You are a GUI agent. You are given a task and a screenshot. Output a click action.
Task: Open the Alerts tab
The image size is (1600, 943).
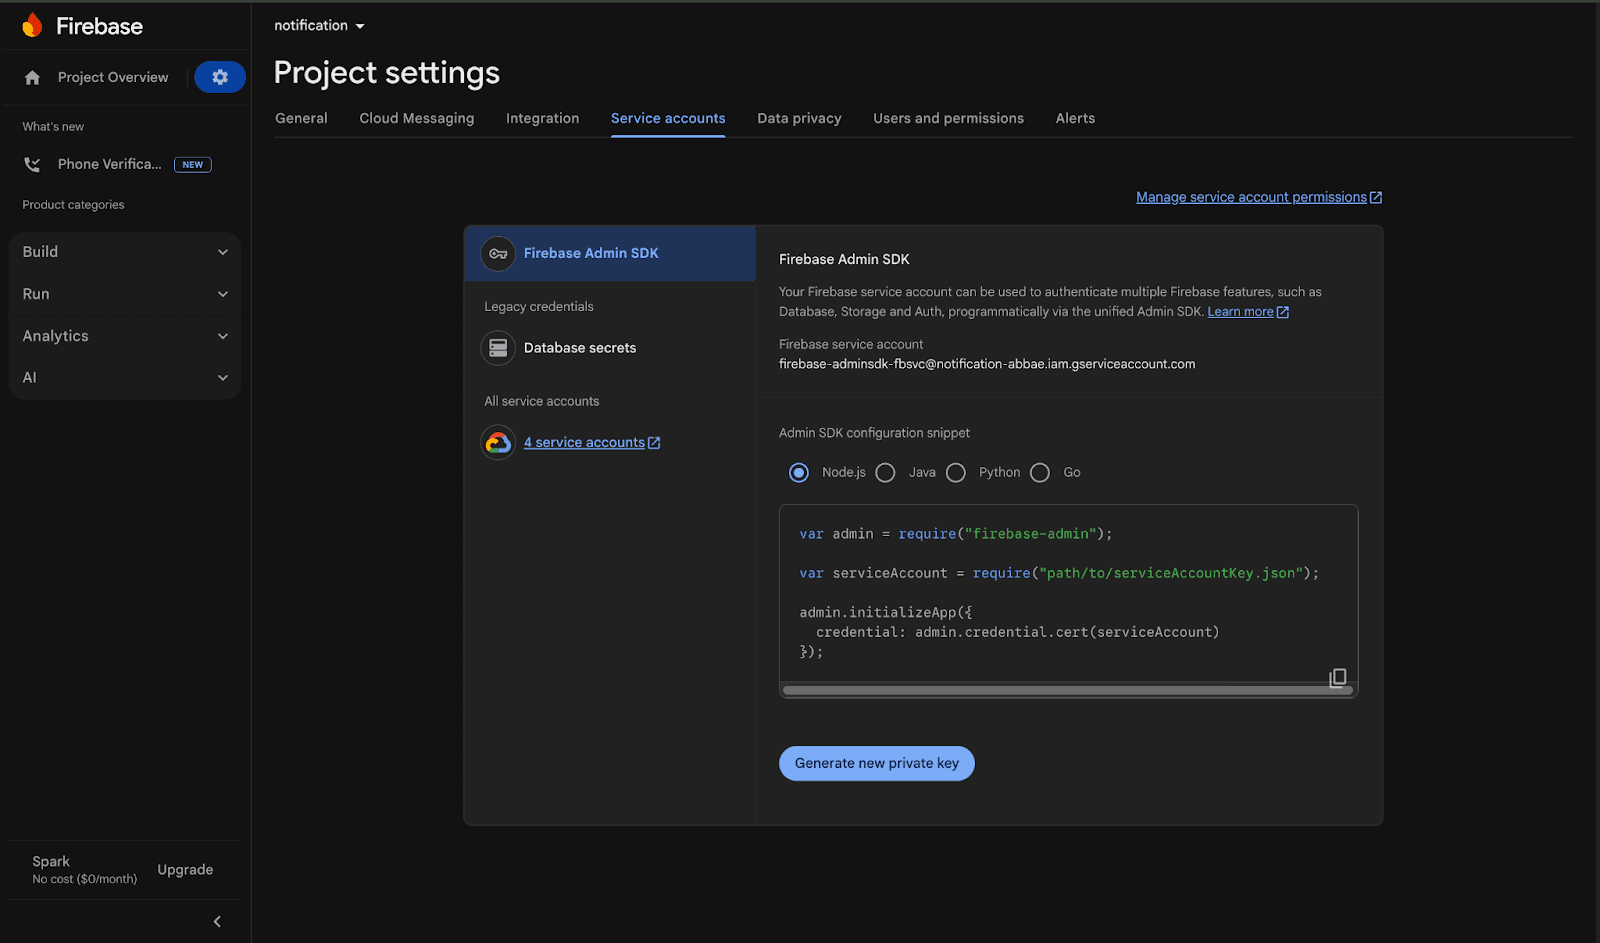pos(1075,118)
